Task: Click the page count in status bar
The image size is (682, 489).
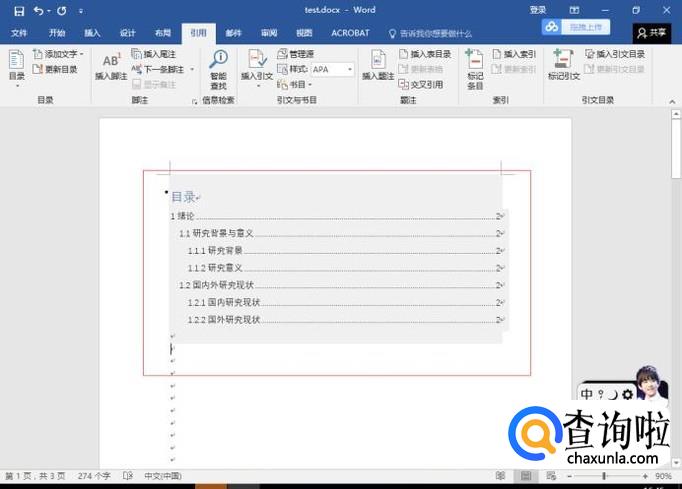Action: point(35,476)
